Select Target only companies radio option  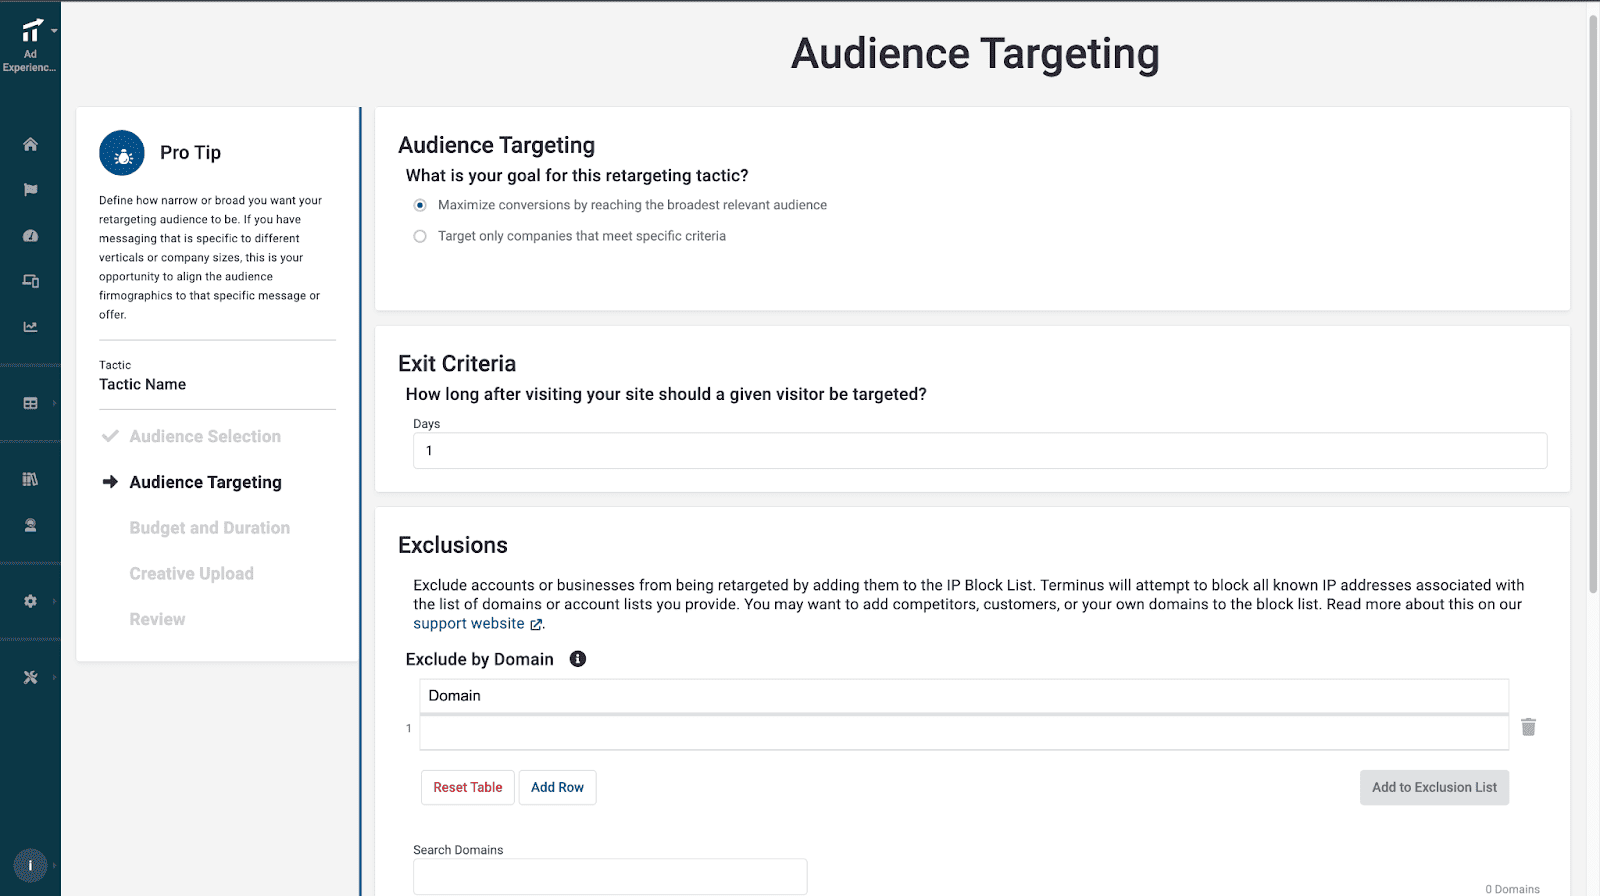tap(420, 236)
